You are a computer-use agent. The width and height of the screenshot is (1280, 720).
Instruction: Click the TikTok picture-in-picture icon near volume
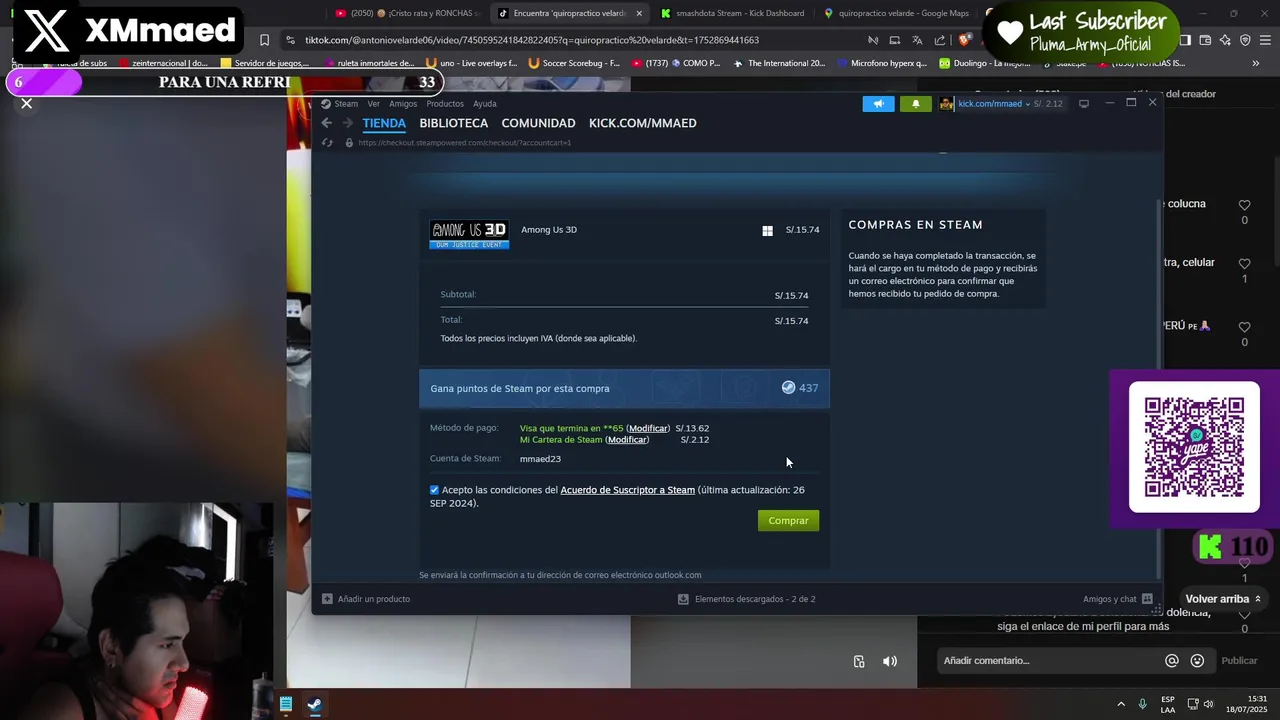(859, 661)
